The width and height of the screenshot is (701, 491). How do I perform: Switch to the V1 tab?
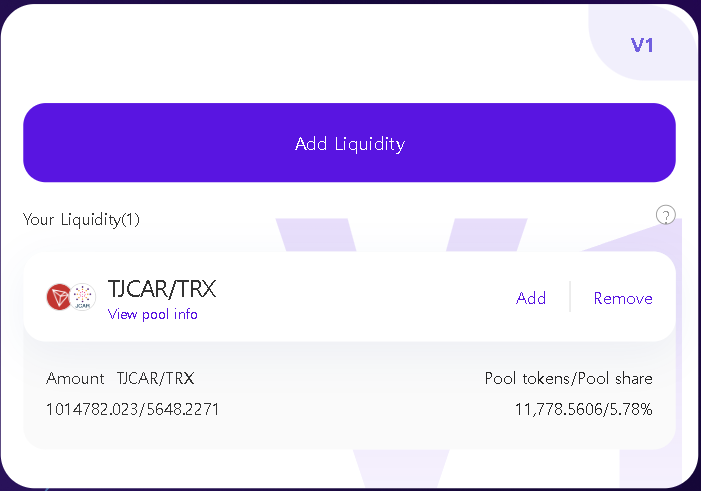click(x=642, y=45)
